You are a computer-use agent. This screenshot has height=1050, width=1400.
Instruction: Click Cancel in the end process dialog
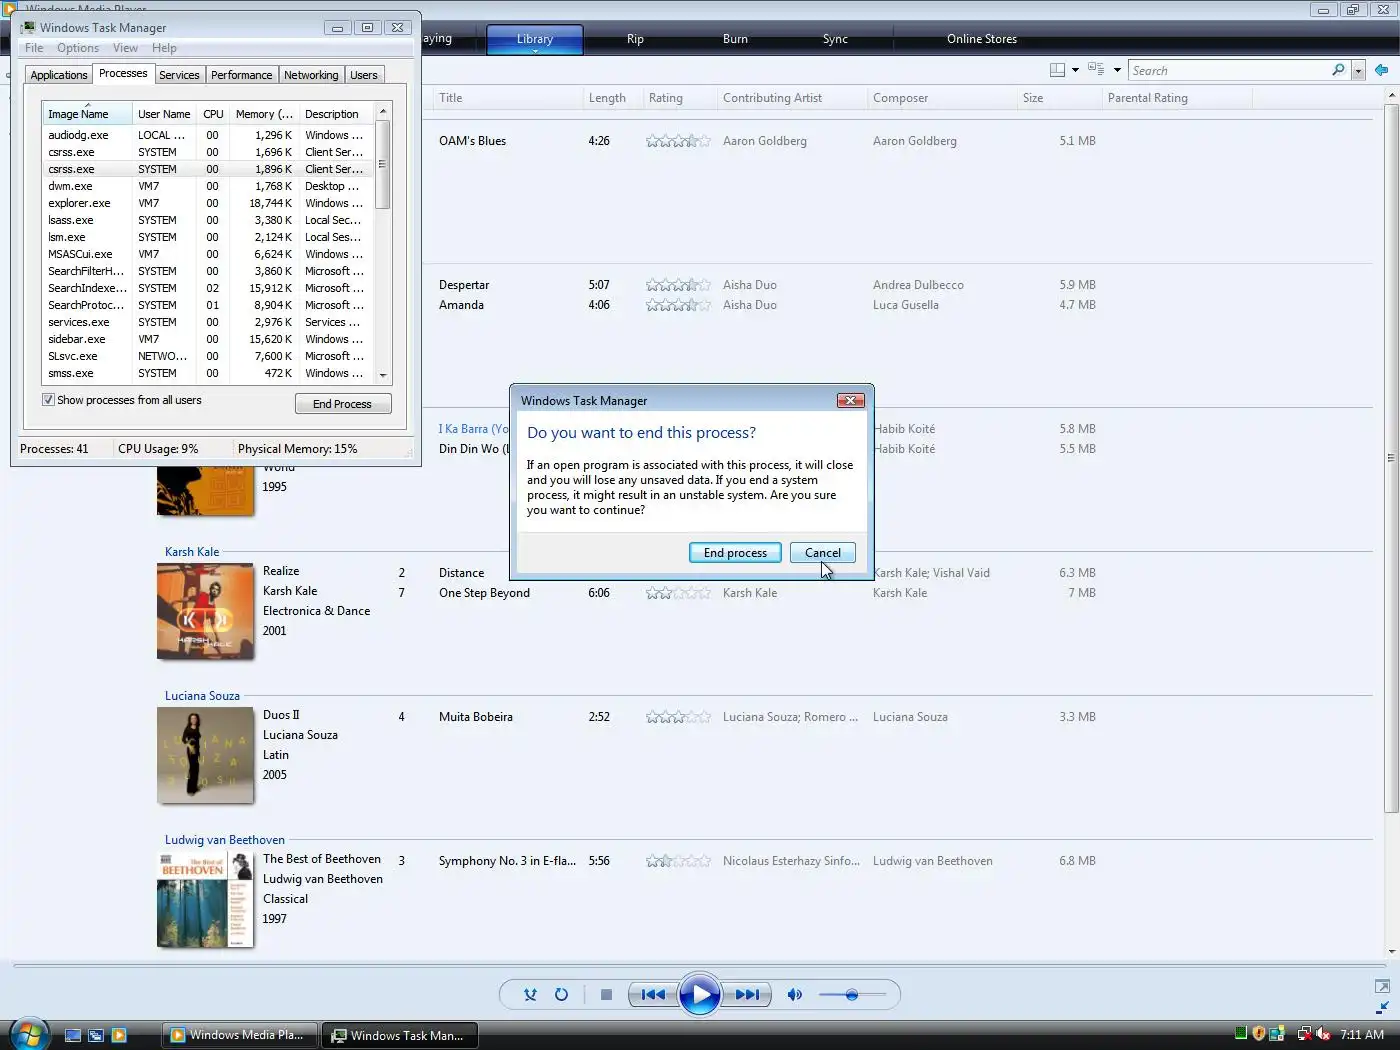(x=823, y=553)
